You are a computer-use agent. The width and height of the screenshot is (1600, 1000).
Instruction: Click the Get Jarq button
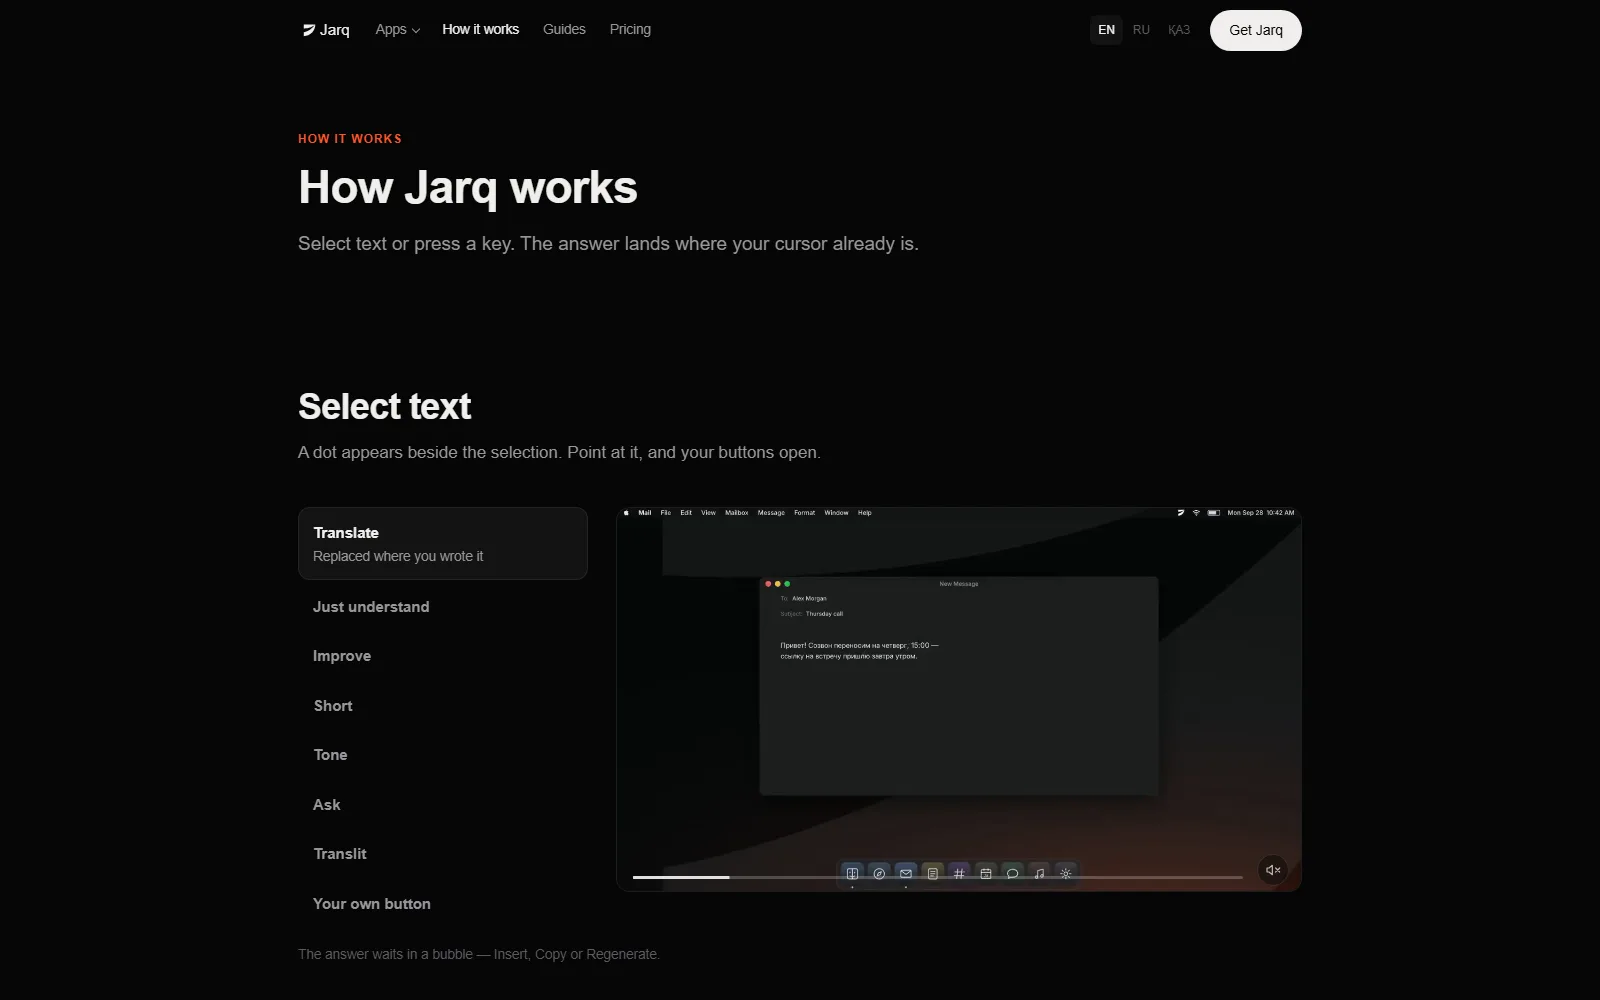coord(1256,30)
